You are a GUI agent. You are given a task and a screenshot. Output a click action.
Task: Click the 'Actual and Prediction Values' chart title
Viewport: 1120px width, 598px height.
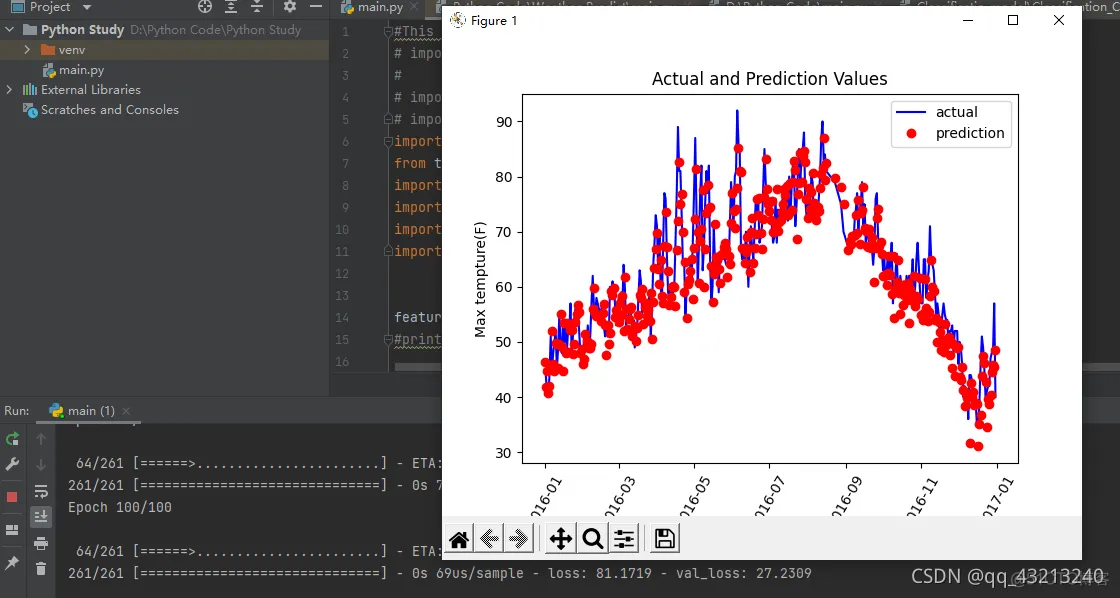769,79
